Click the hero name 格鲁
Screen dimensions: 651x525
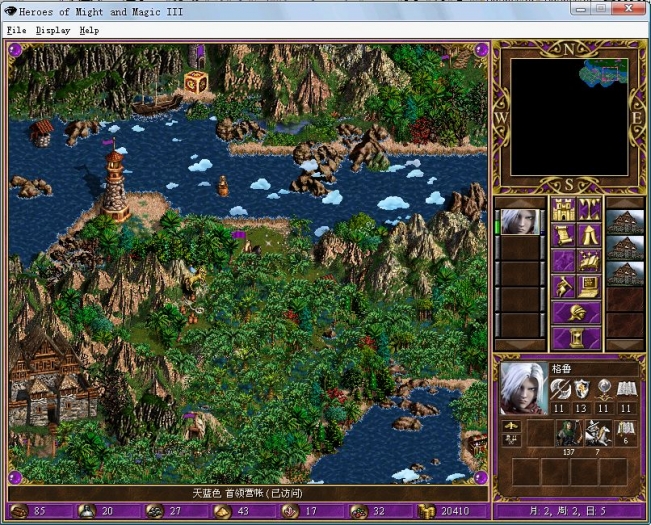coord(561,369)
